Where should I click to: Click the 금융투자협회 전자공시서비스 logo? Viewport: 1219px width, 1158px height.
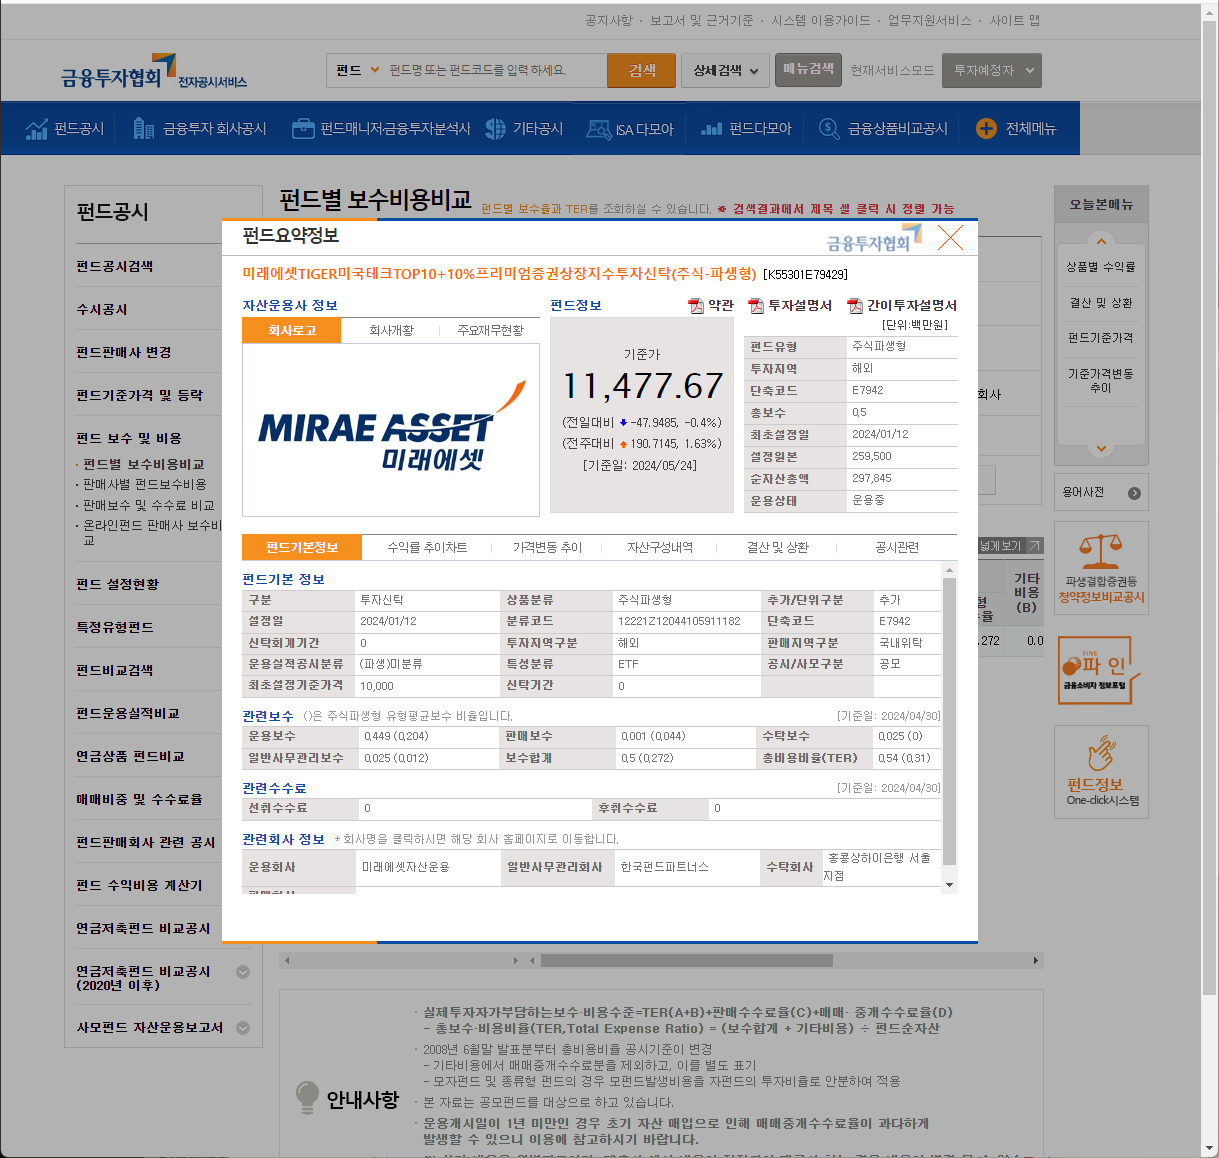(x=153, y=72)
